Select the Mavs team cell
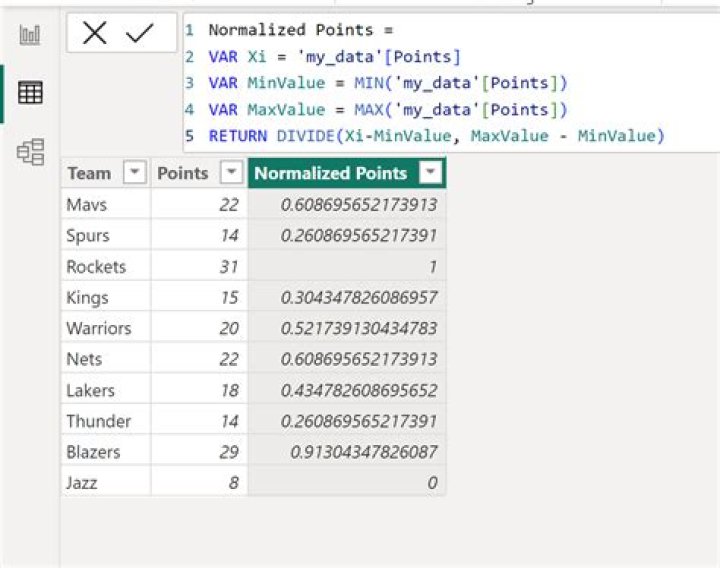This screenshot has height=568, width=720. tap(86, 204)
